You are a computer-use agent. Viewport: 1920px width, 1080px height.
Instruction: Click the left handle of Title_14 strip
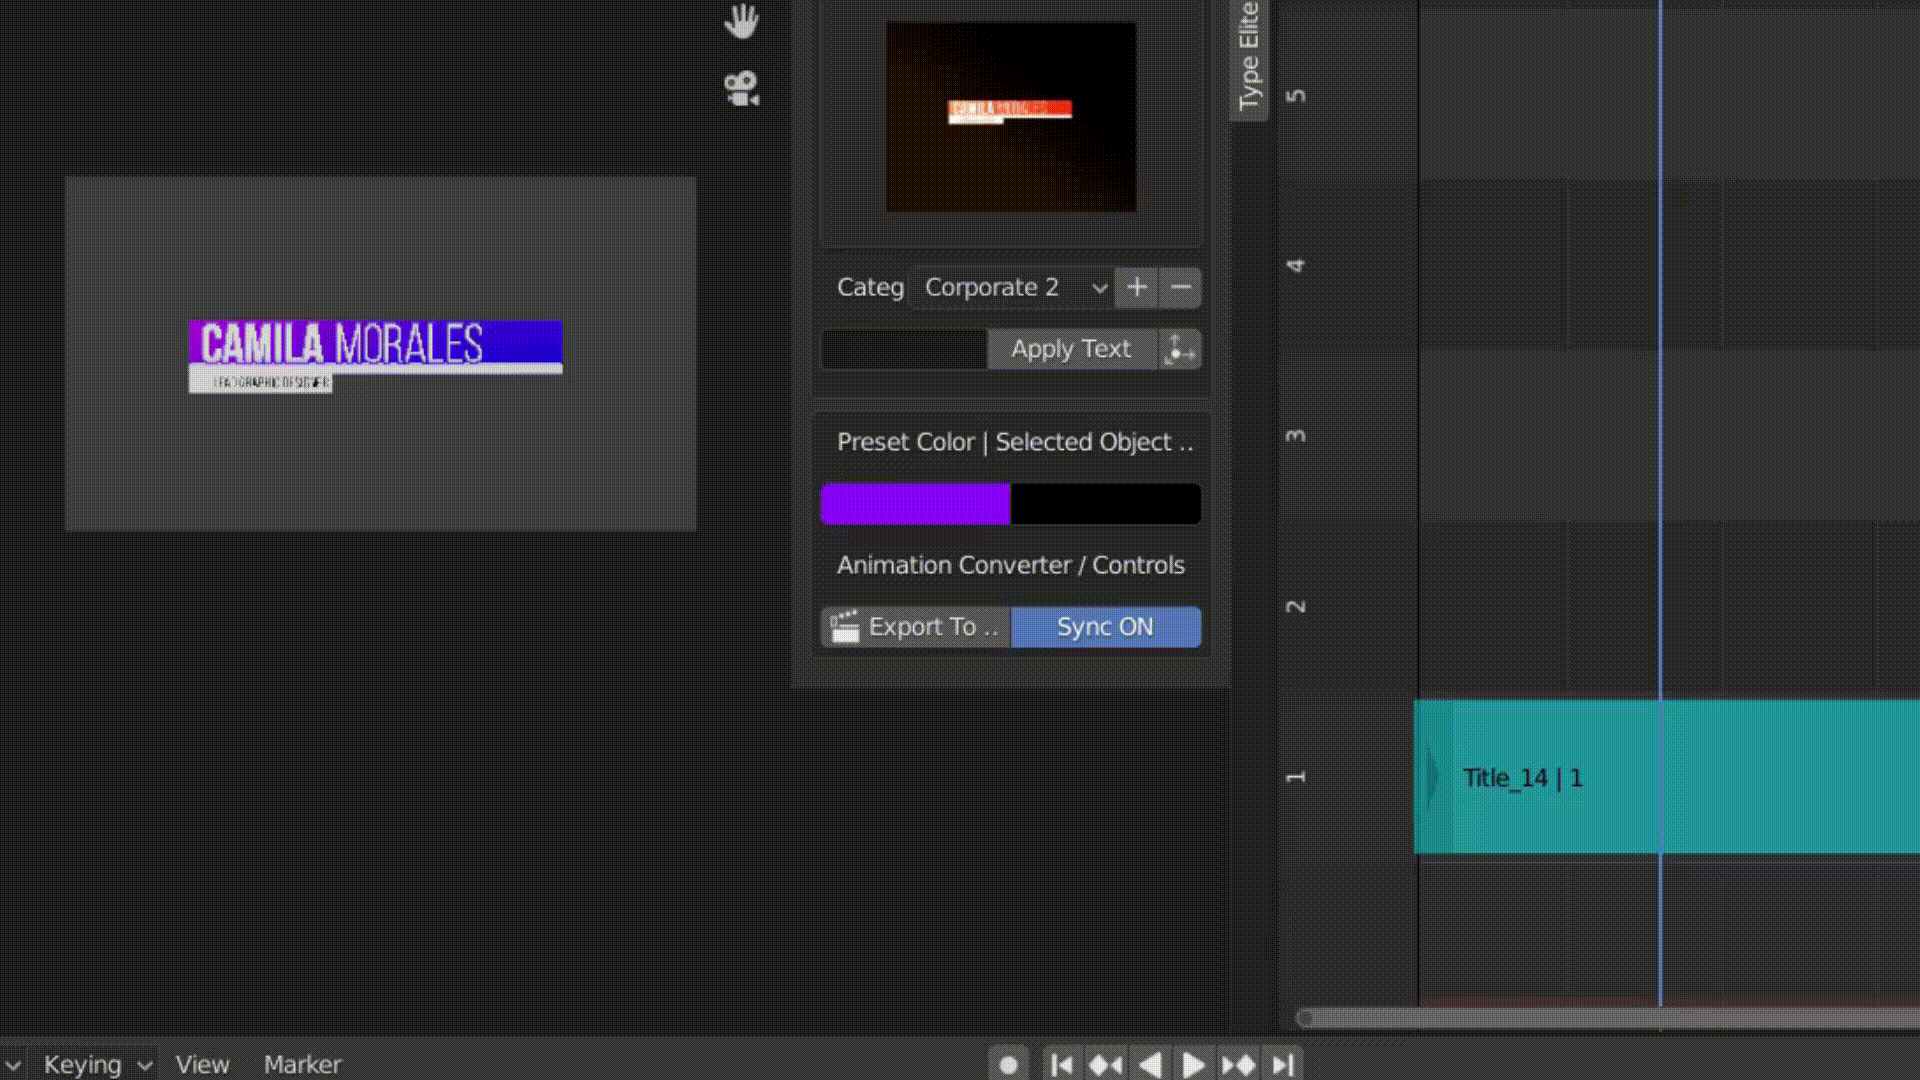pos(1433,777)
